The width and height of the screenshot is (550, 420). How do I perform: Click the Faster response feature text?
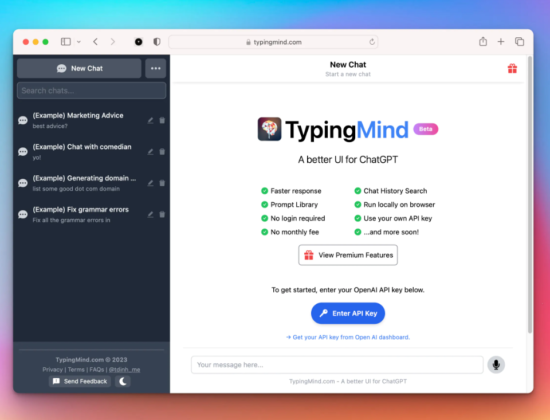296,191
